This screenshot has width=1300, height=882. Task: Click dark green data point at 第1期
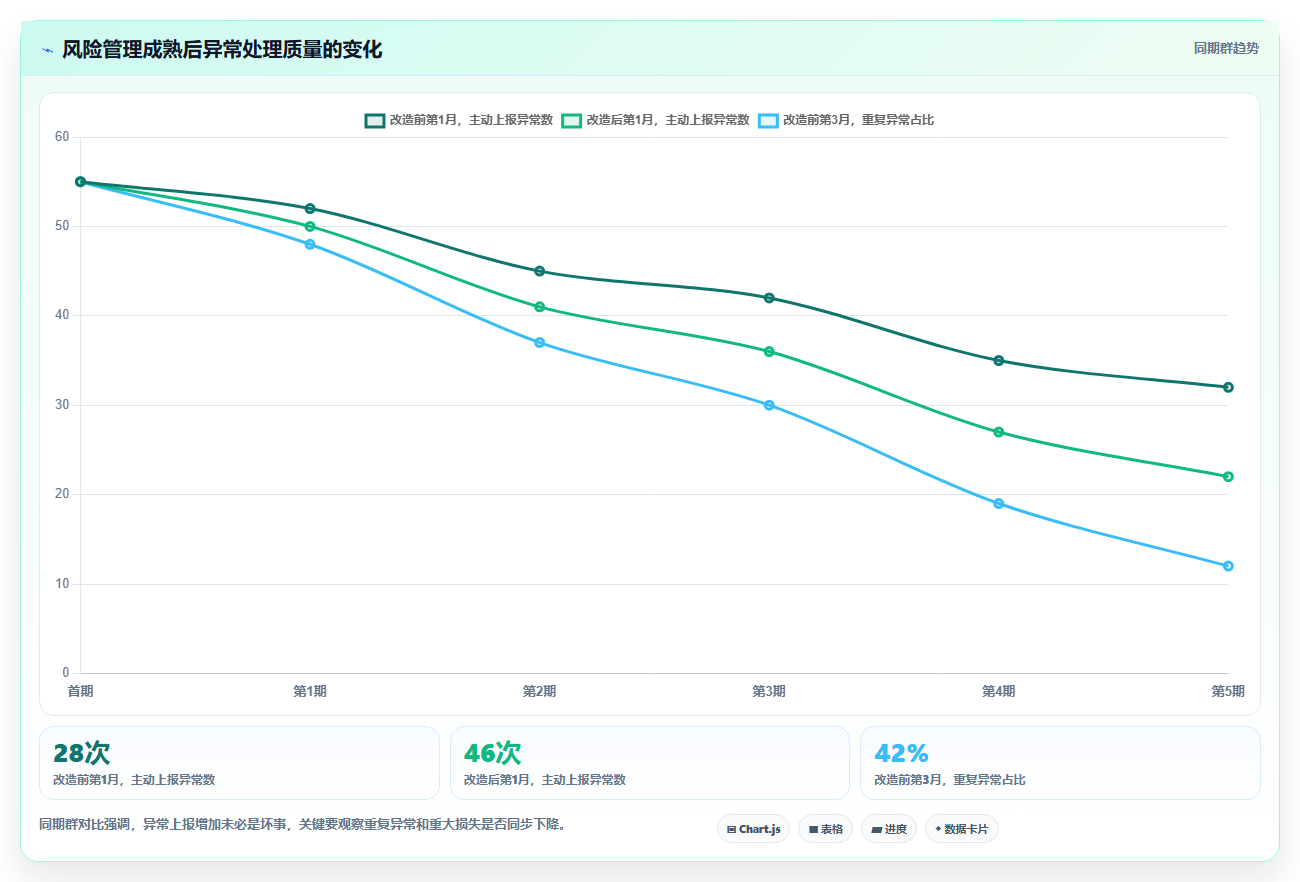(310, 209)
